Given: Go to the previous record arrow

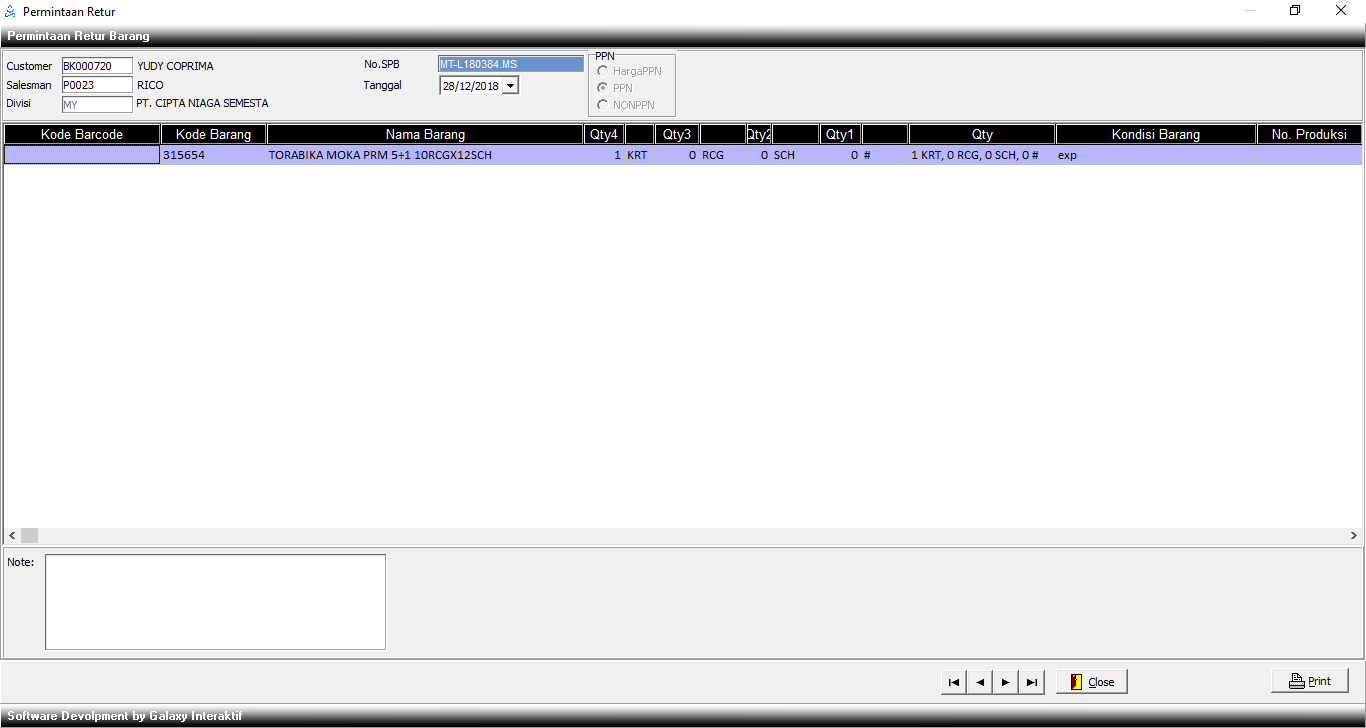Looking at the screenshot, I should tap(980, 682).
